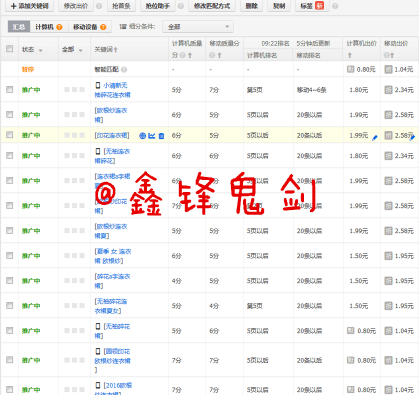Click help icon beside 智能匹配

124,69
